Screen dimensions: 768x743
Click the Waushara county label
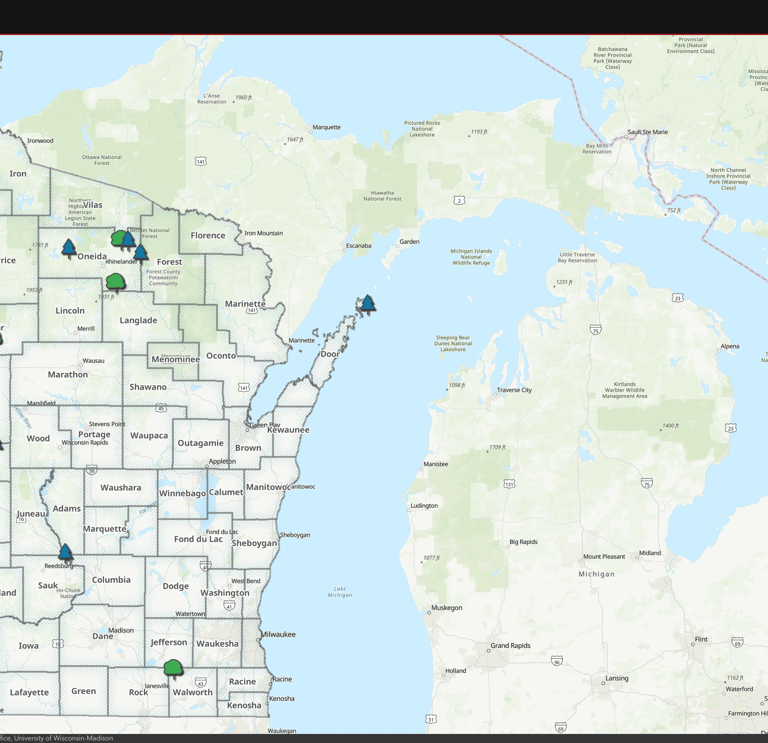120,487
